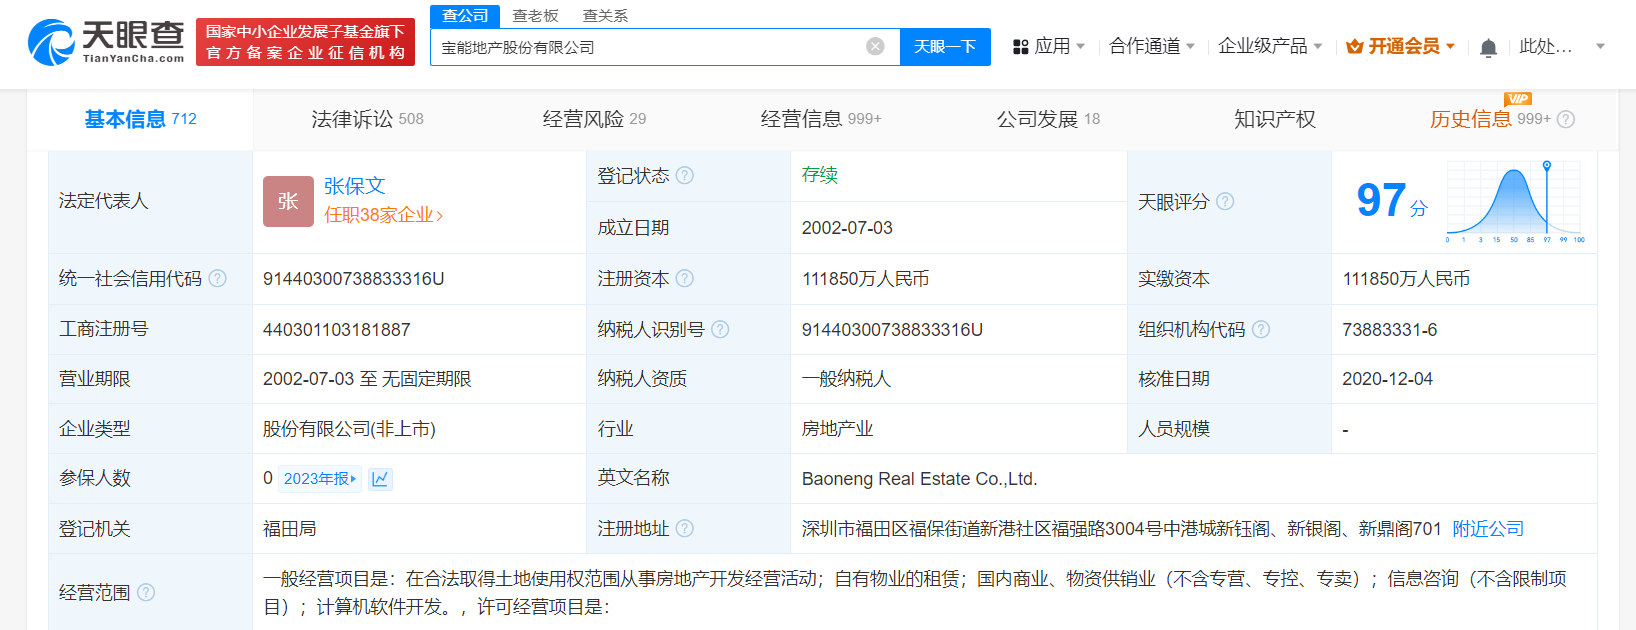This screenshot has width=1636, height=630.
Task: Open the 历史信息 VIP tab
Action: (x=1490, y=119)
